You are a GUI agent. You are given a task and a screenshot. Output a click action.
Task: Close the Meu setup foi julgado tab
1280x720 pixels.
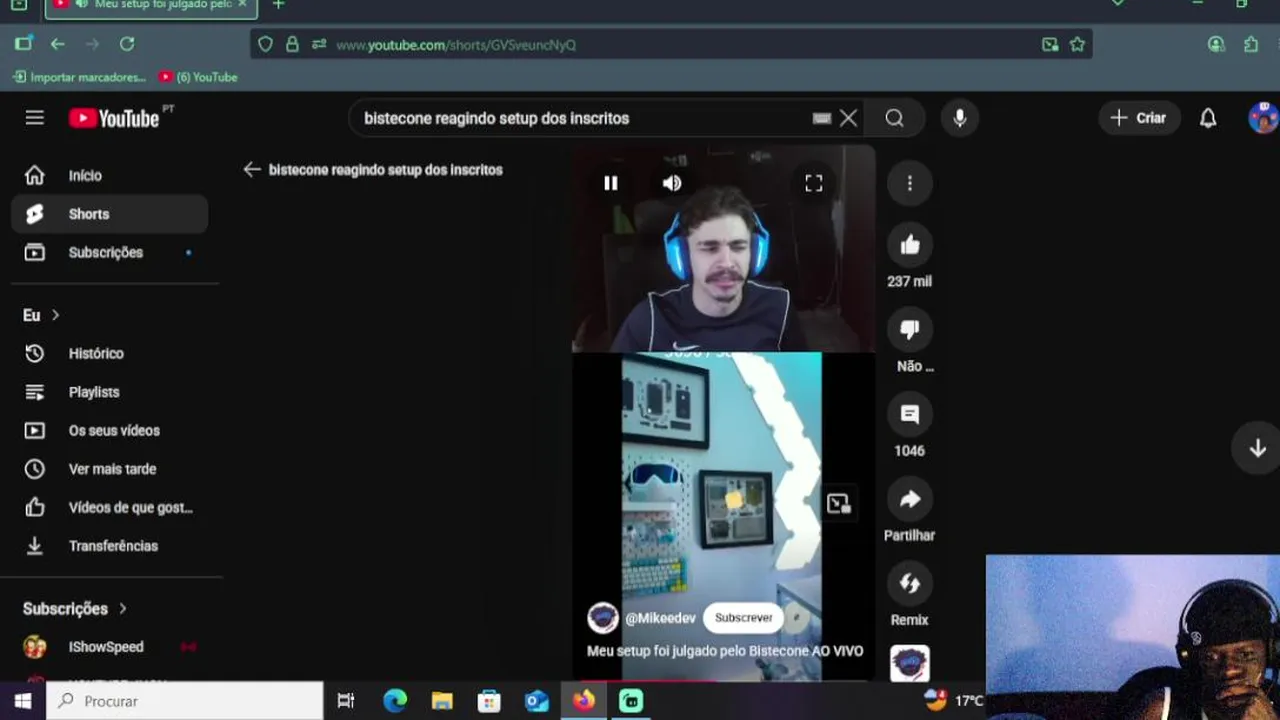[x=242, y=5]
